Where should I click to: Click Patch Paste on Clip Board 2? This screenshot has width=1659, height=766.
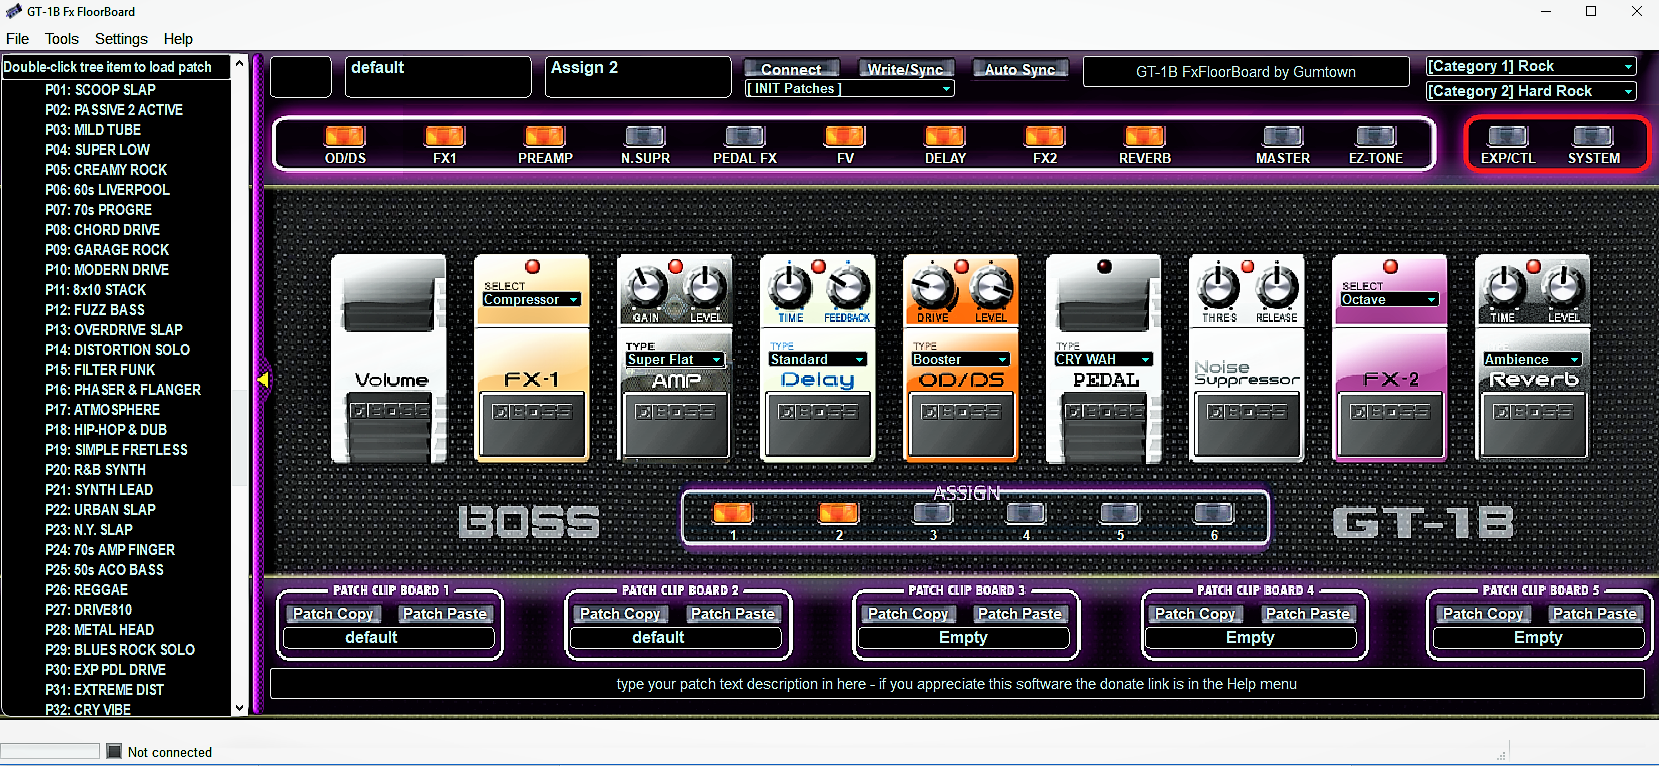(x=732, y=614)
